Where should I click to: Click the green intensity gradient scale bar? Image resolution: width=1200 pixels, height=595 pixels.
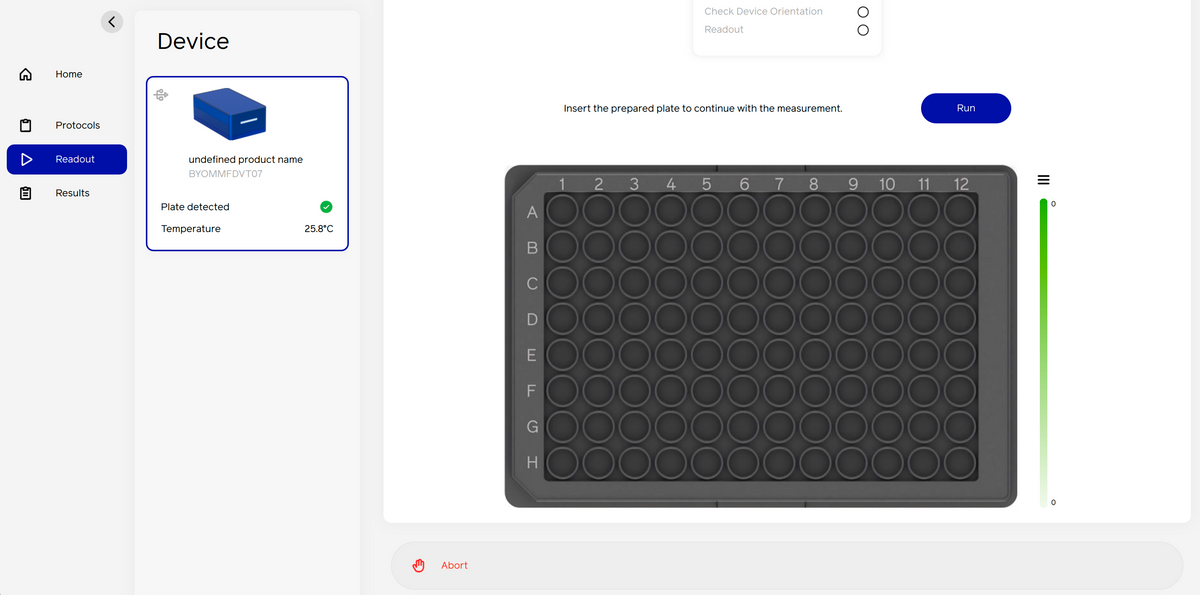(x=1043, y=353)
